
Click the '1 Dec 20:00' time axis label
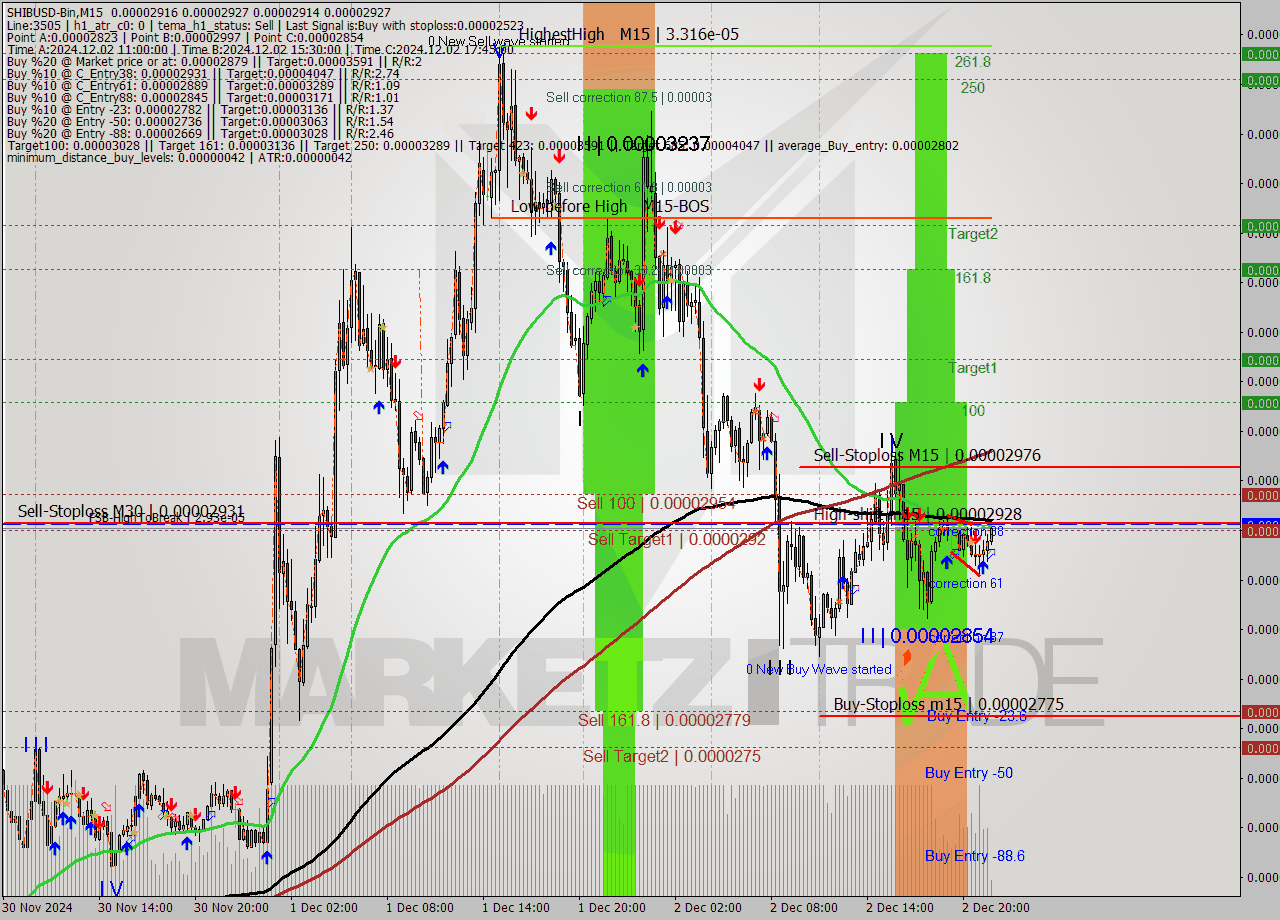[x=612, y=908]
